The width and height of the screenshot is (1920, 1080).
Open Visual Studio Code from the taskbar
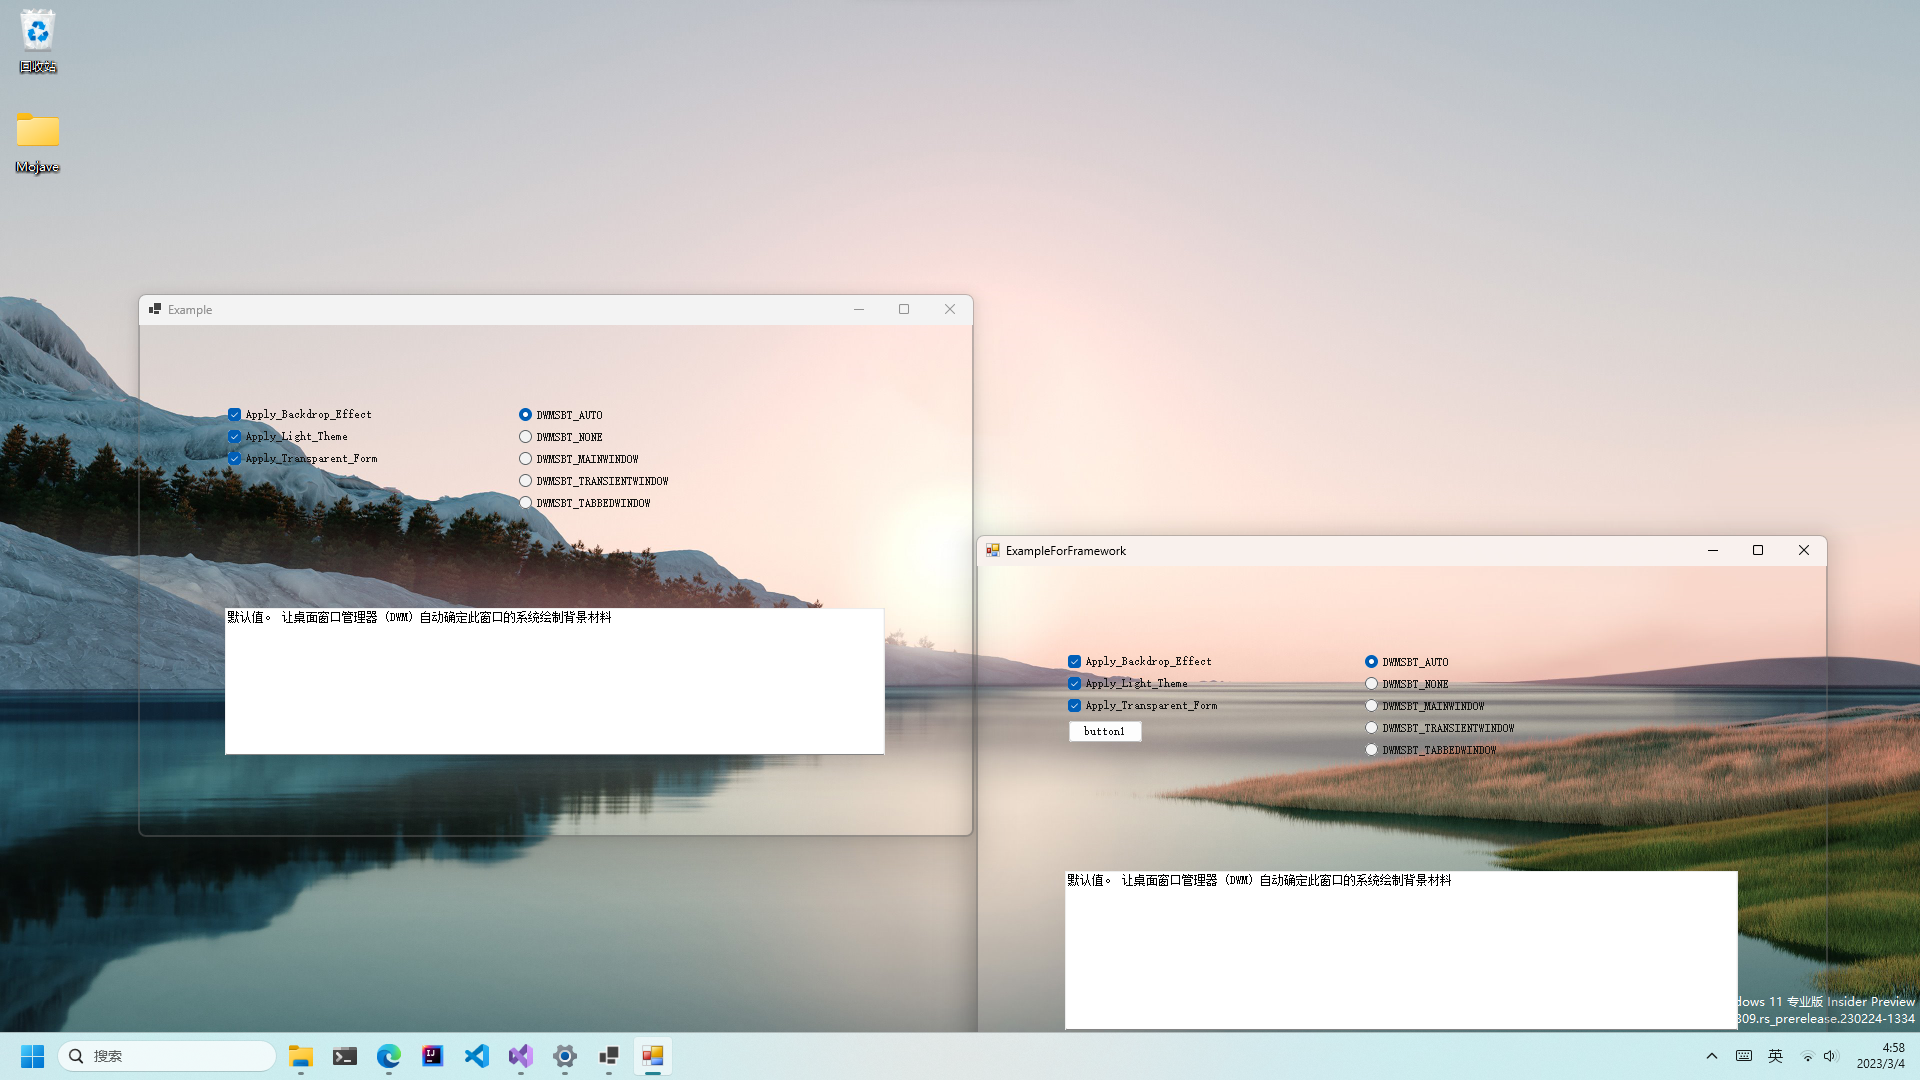(476, 1056)
